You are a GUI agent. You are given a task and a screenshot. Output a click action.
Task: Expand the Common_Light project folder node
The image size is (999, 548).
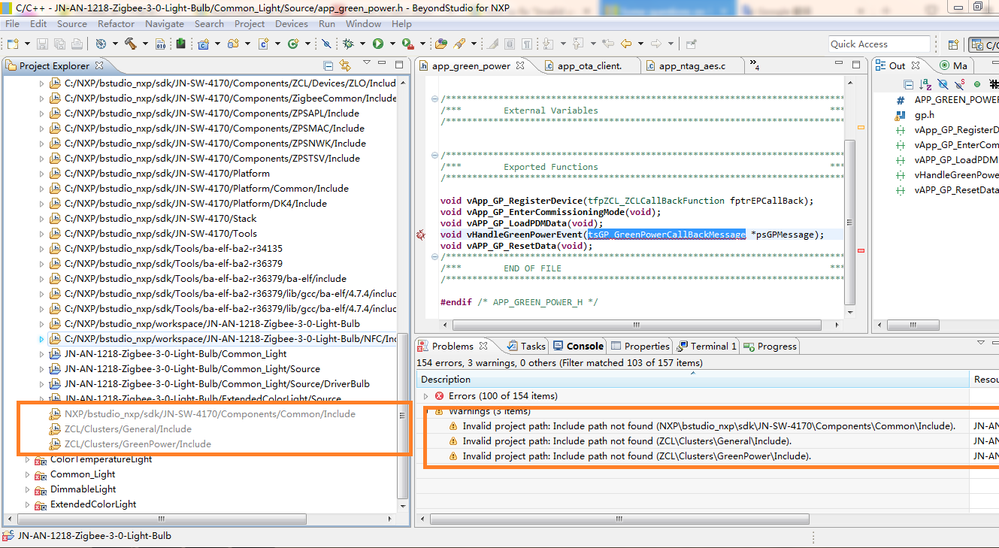click(x=27, y=474)
